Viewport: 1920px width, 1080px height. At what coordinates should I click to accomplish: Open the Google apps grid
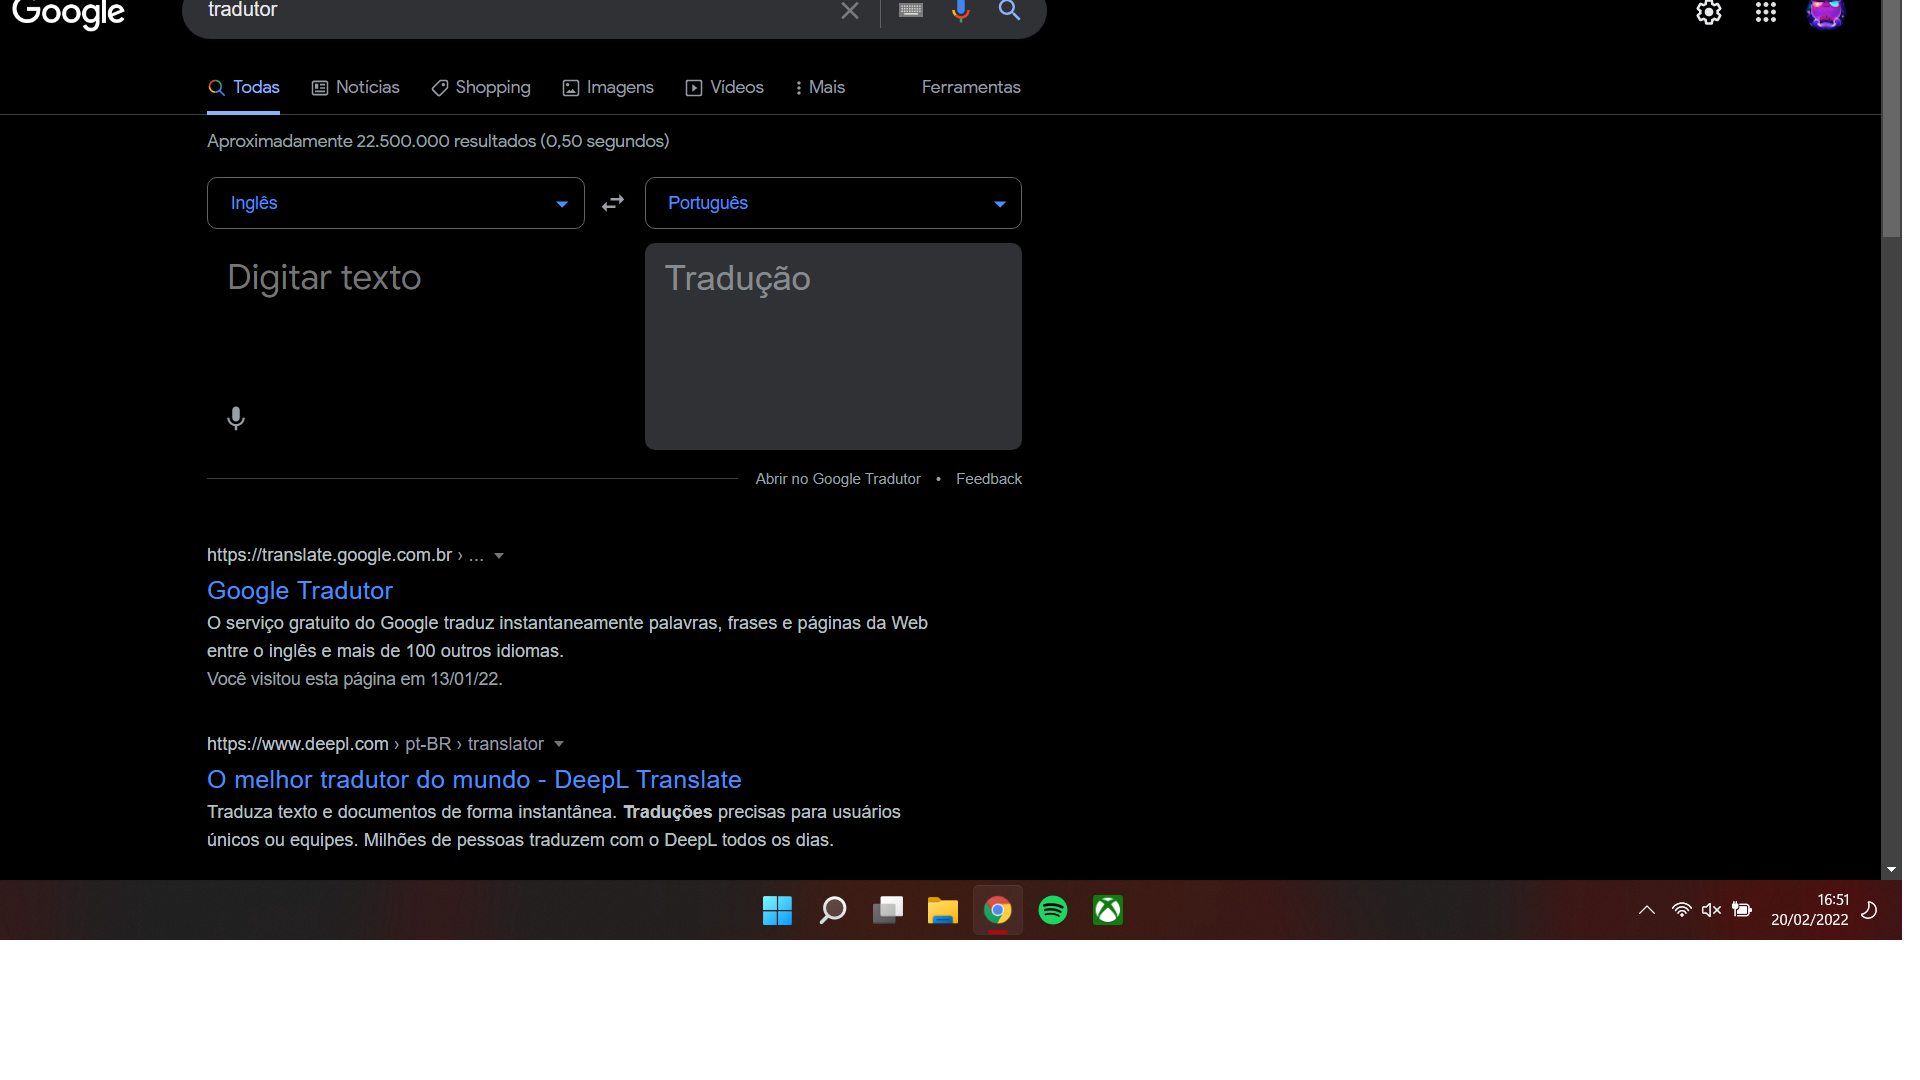click(1766, 13)
